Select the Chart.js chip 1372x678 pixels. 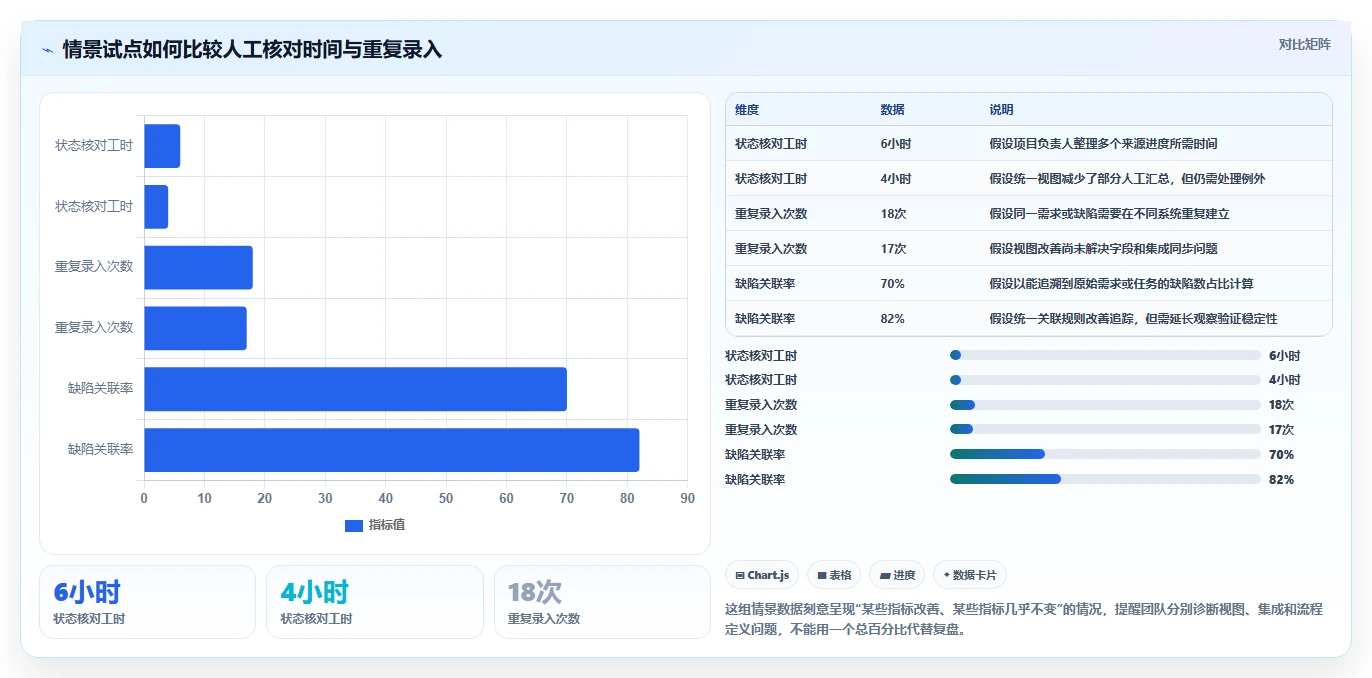point(762,575)
